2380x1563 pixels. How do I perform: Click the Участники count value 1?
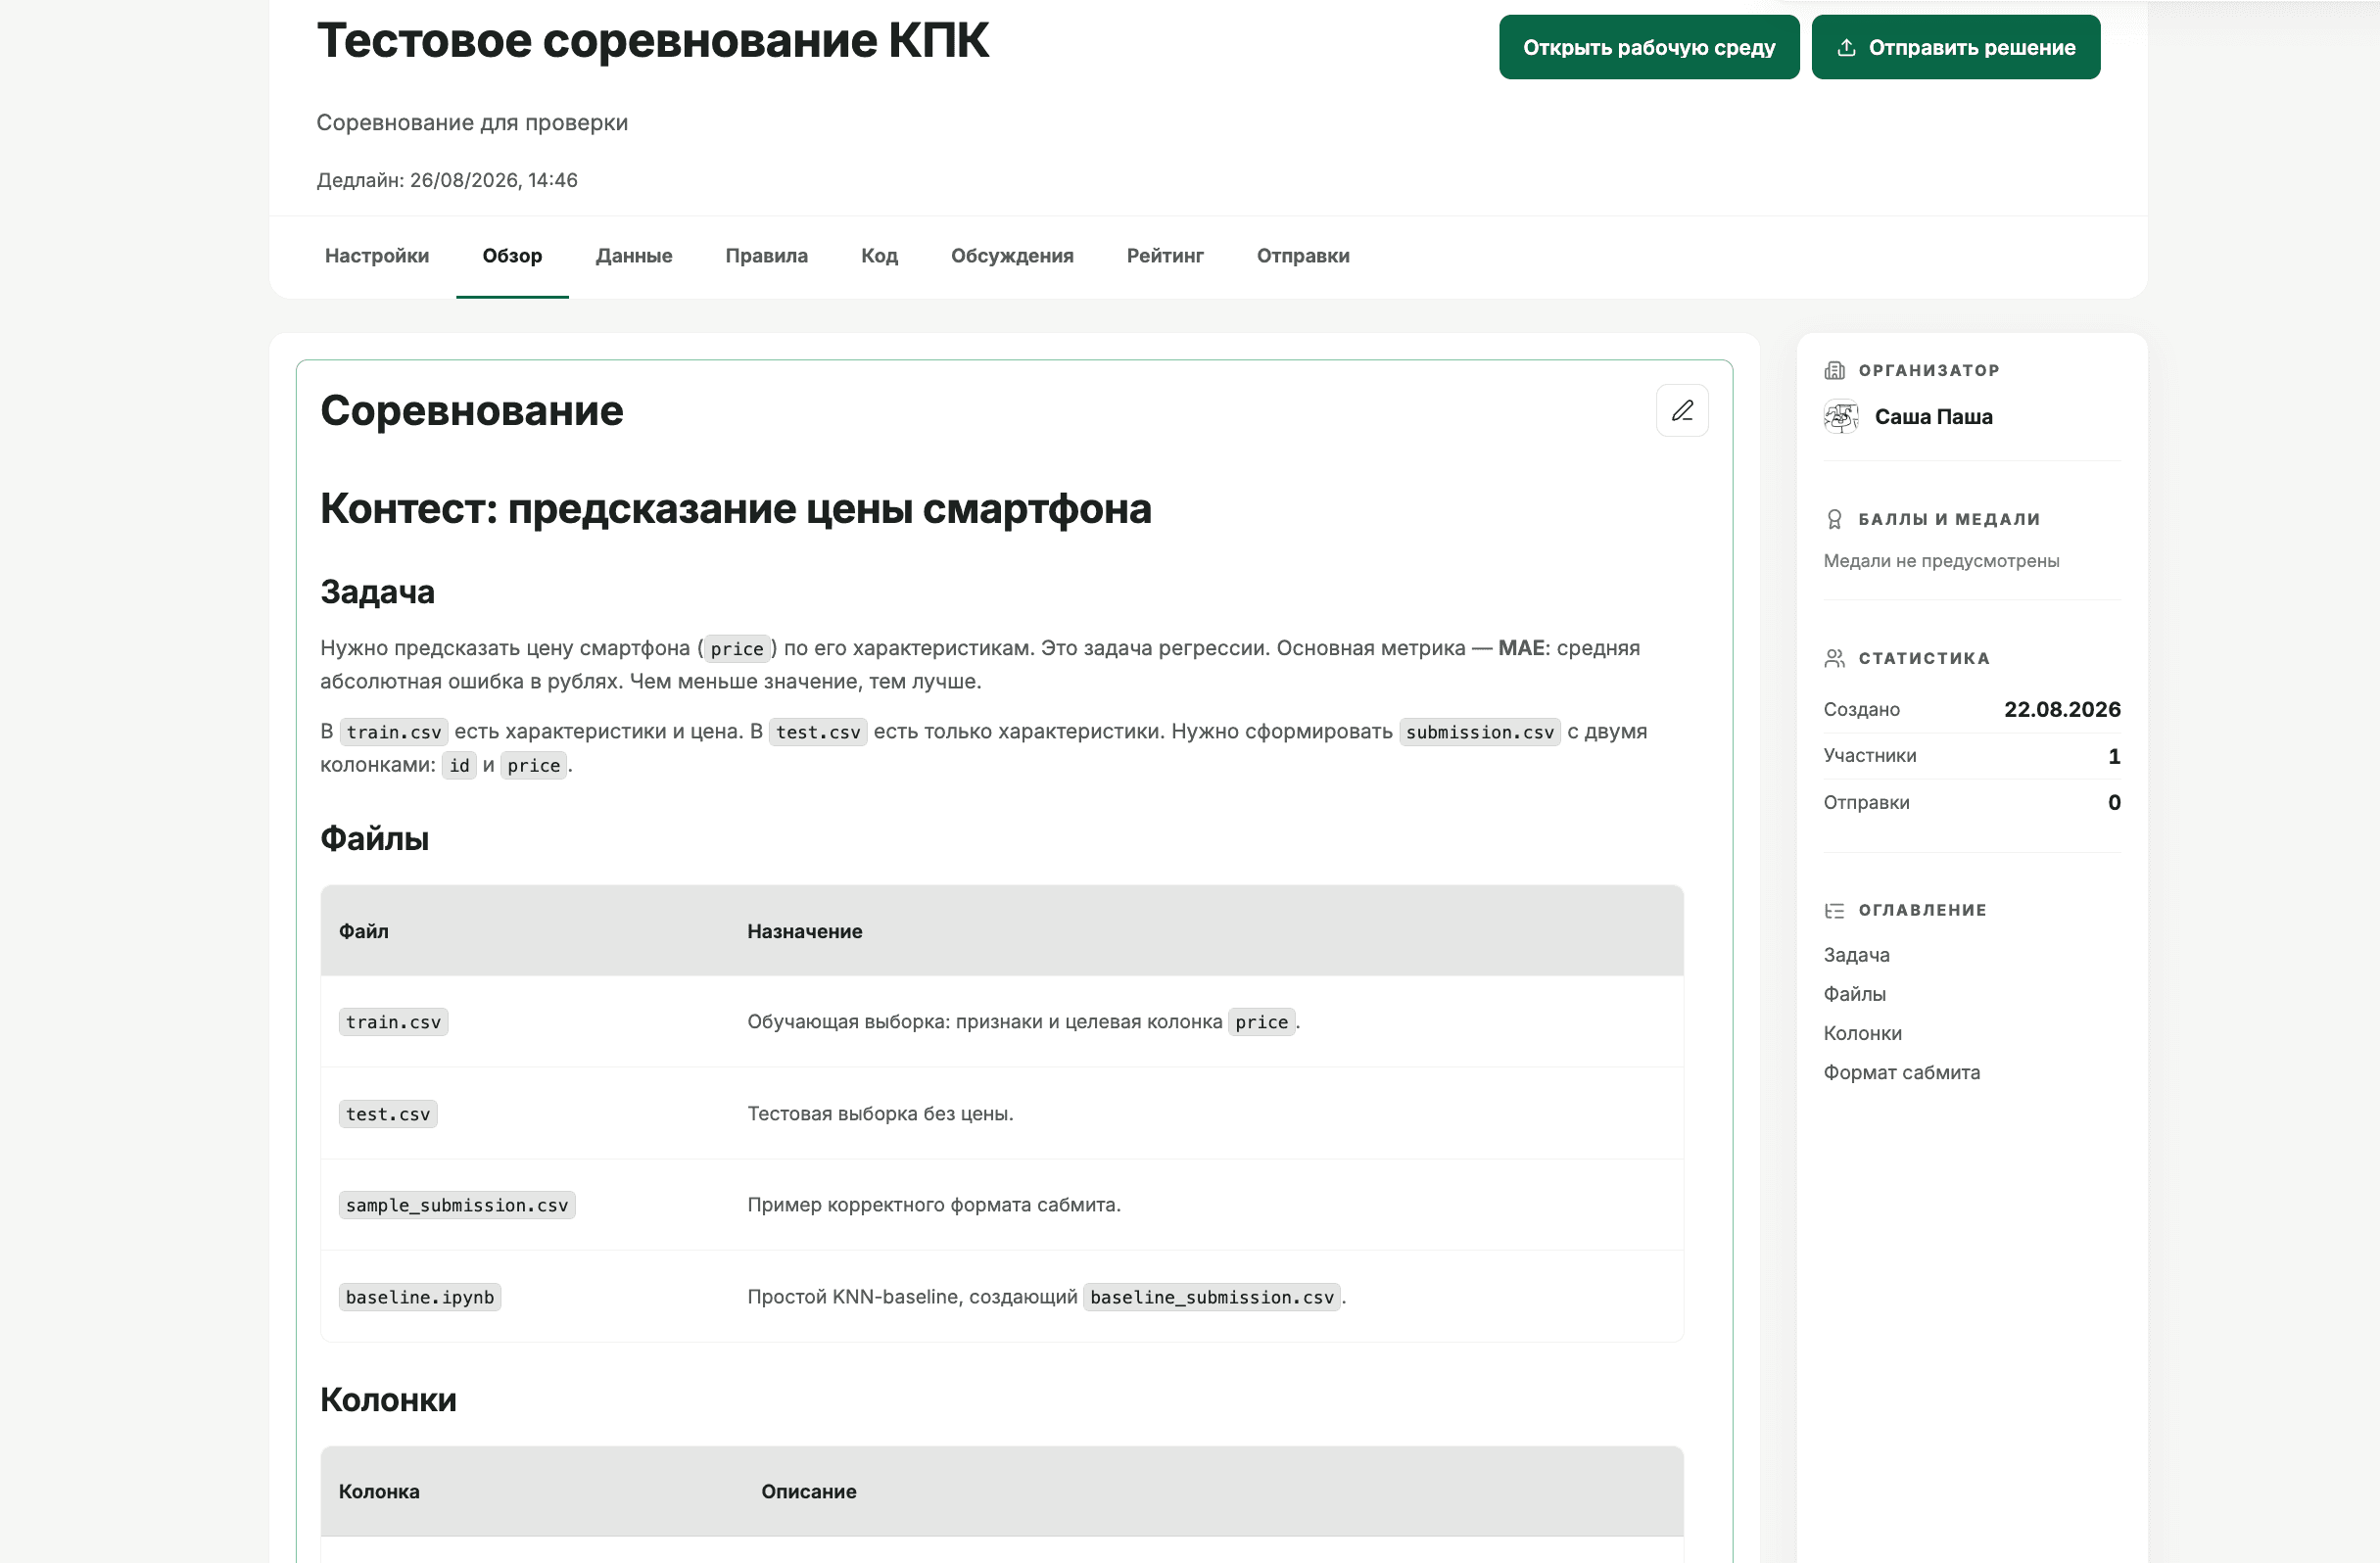pyautogui.click(x=2114, y=756)
